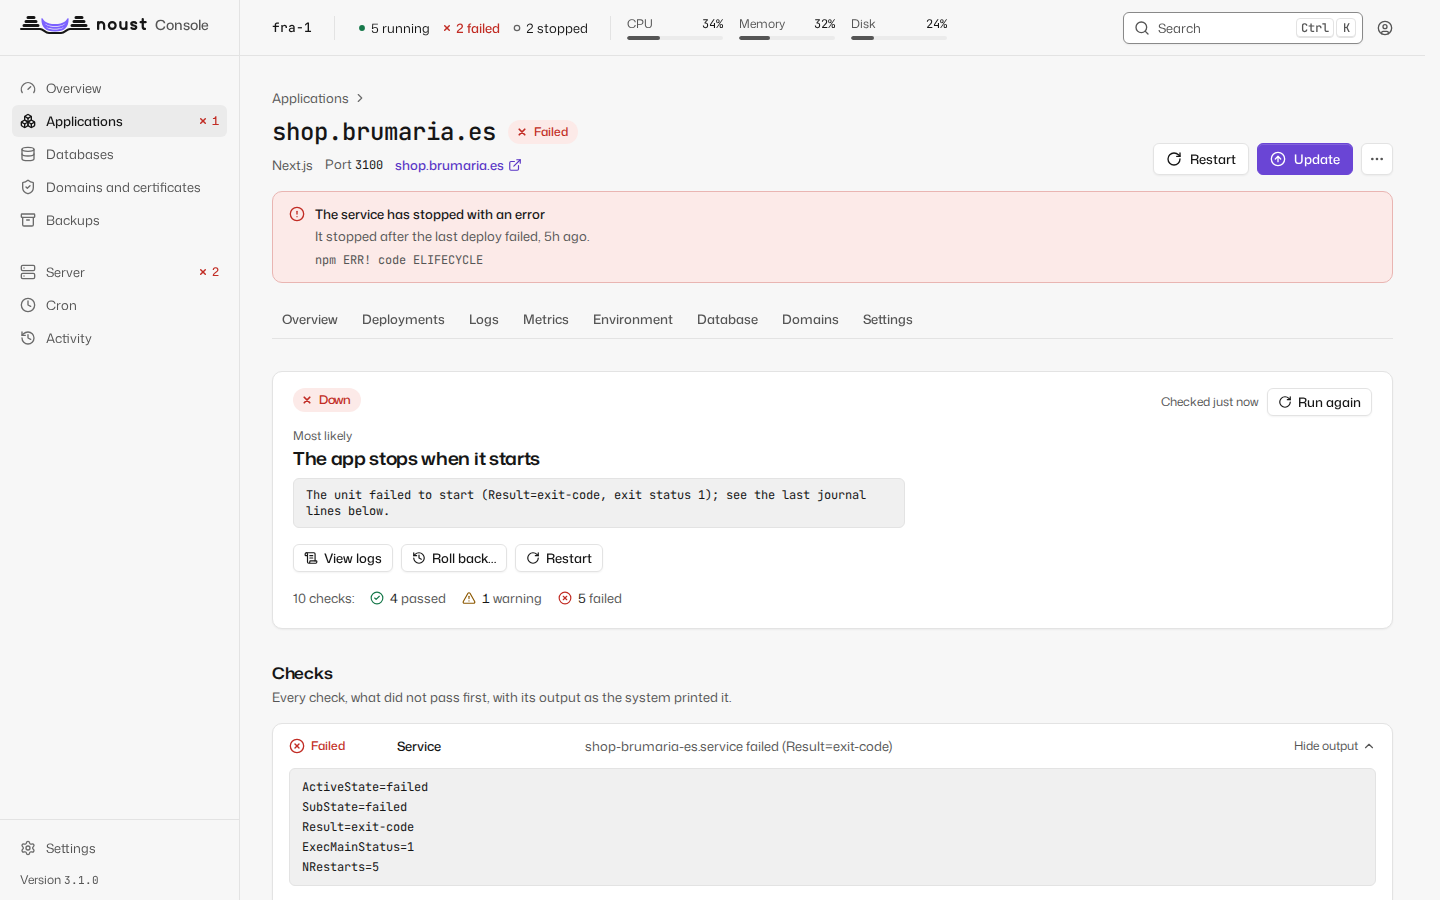Viewport: 1440px width, 900px height.
Task: Open Settings gear in sidebar footer
Action: (x=28, y=848)
